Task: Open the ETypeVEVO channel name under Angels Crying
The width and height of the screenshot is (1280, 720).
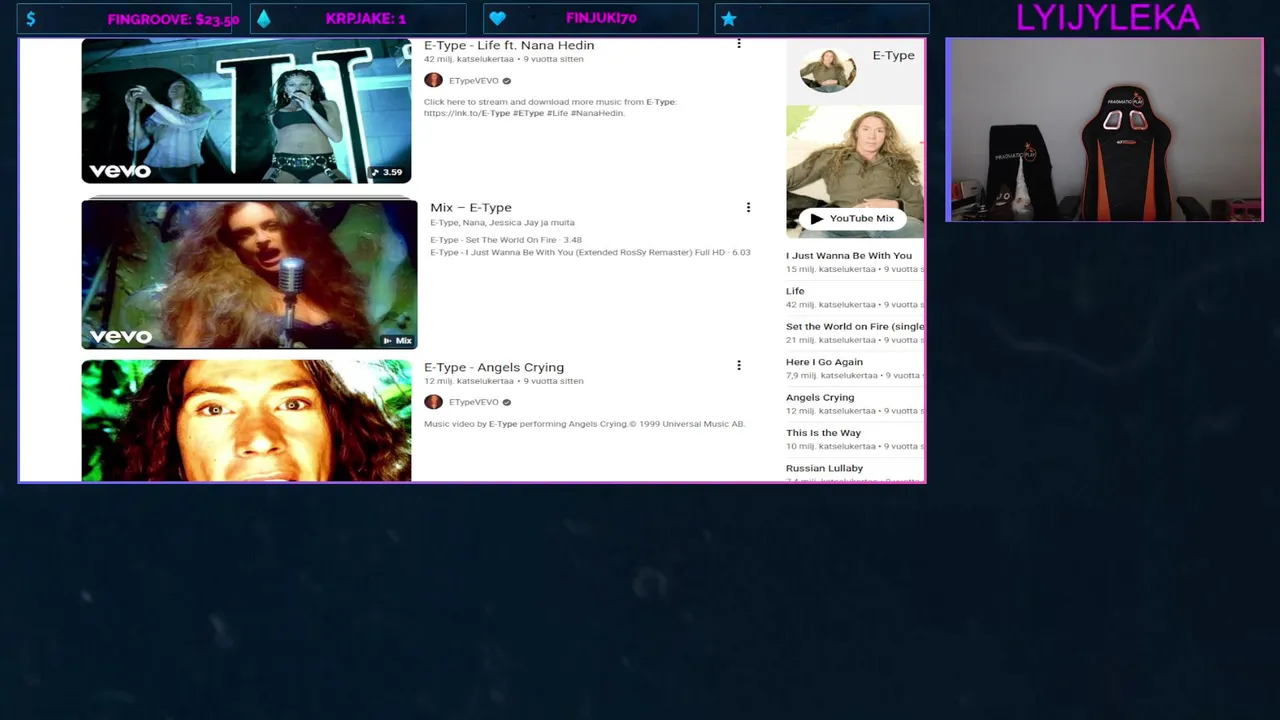Action: [x=474, y=402]
